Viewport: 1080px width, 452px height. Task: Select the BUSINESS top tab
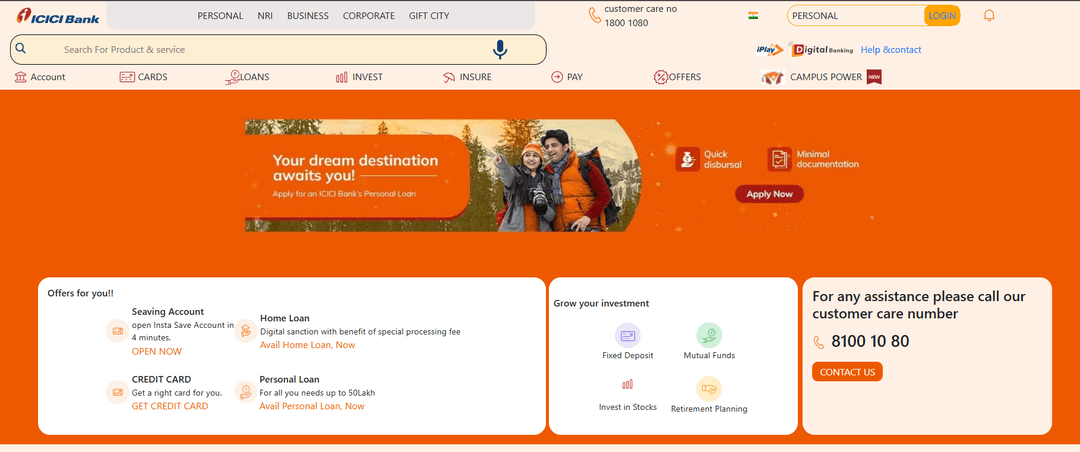[x=308, y=15]
